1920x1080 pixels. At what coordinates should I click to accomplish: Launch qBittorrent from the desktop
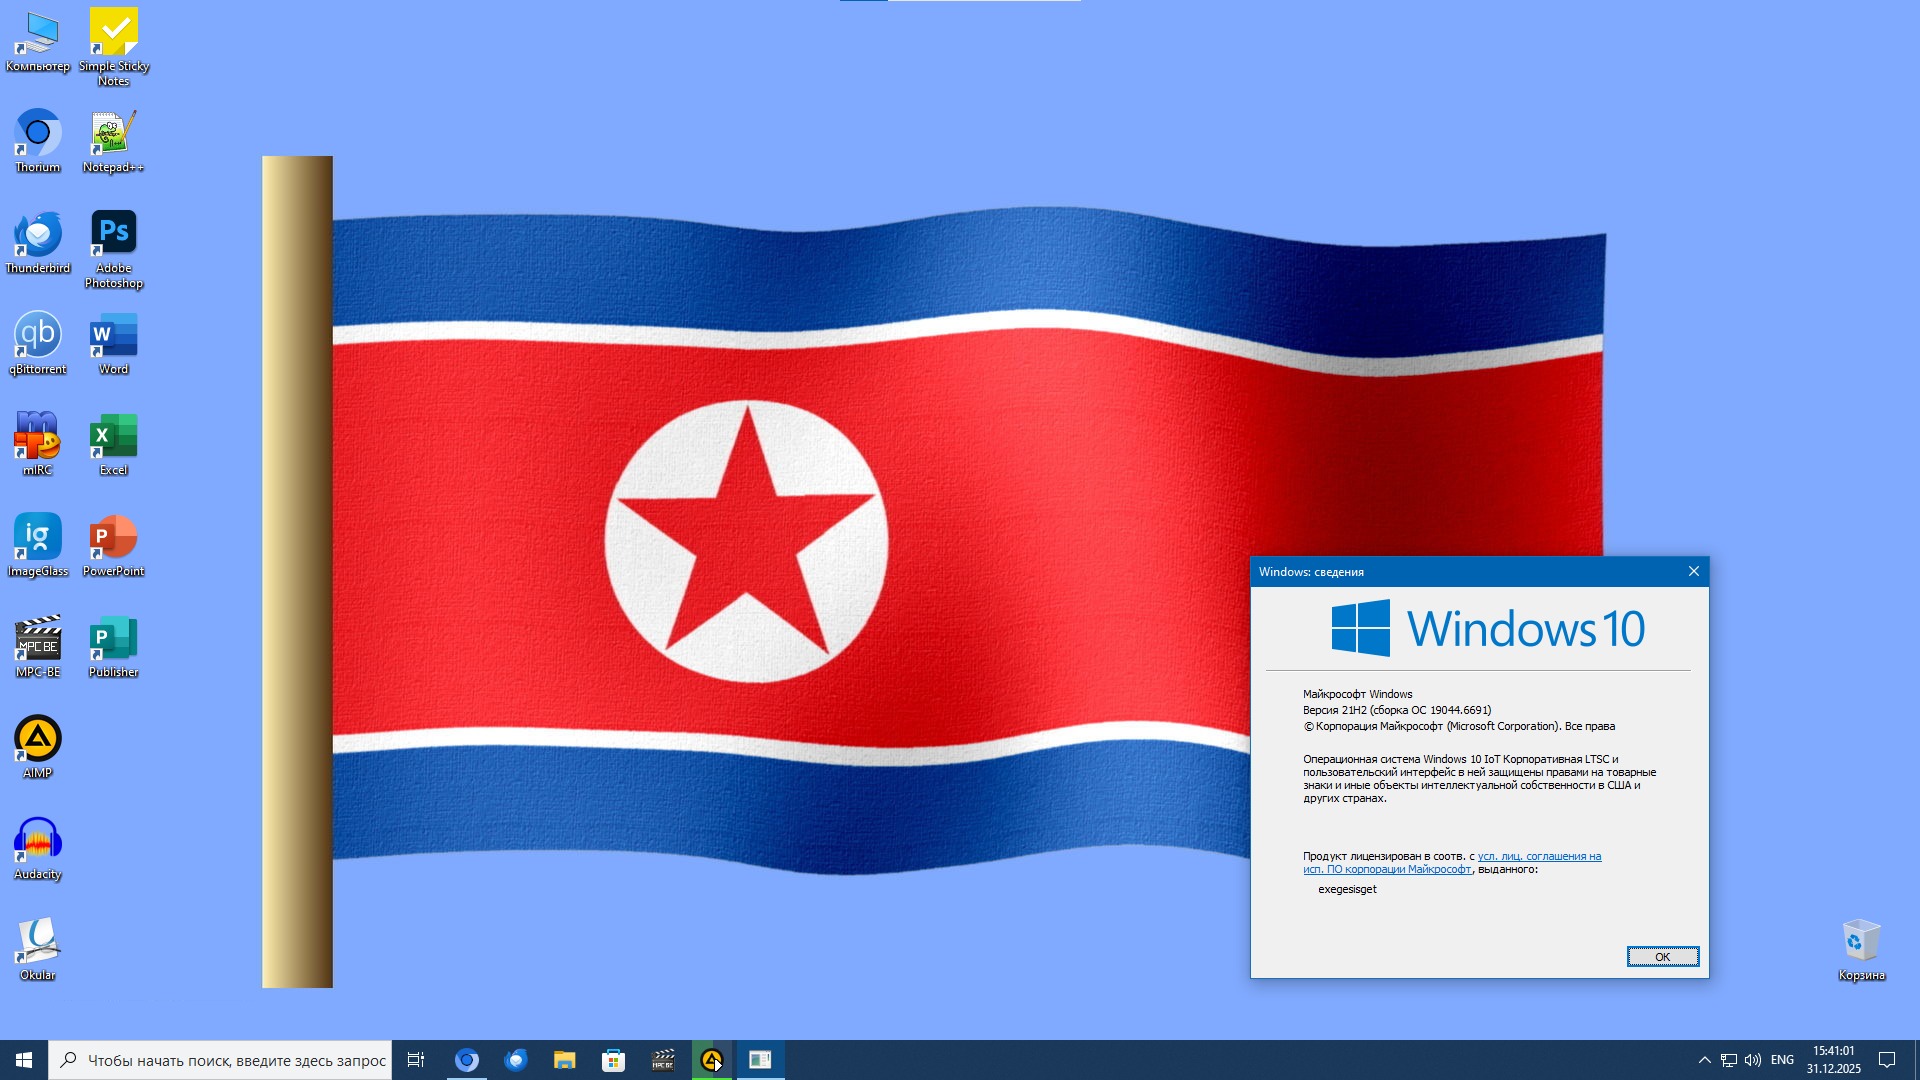[38, 335]
